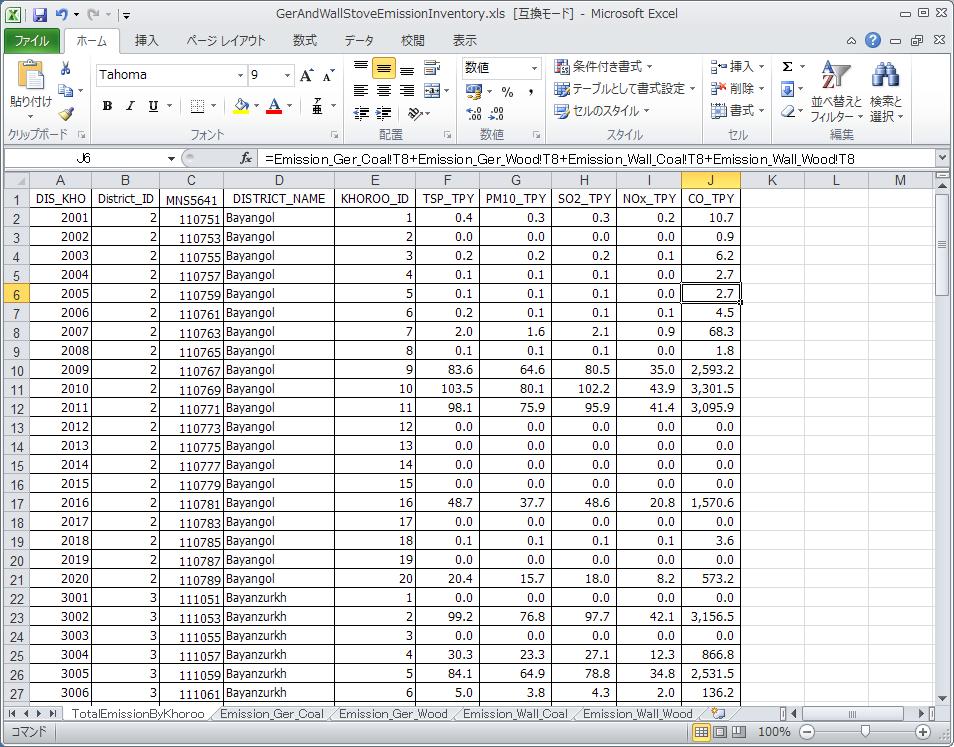
Task: Open the Emission_Ger_Coal sheet tab
Action: [271, 714]
